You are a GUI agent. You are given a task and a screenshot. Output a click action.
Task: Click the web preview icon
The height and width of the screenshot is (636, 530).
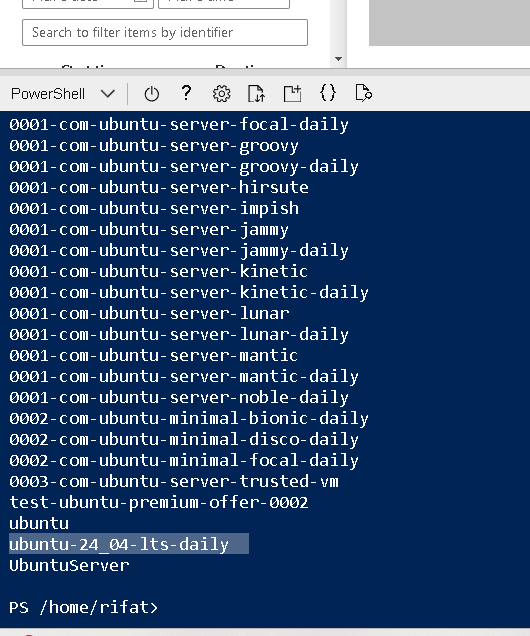(x=363, y=93)
